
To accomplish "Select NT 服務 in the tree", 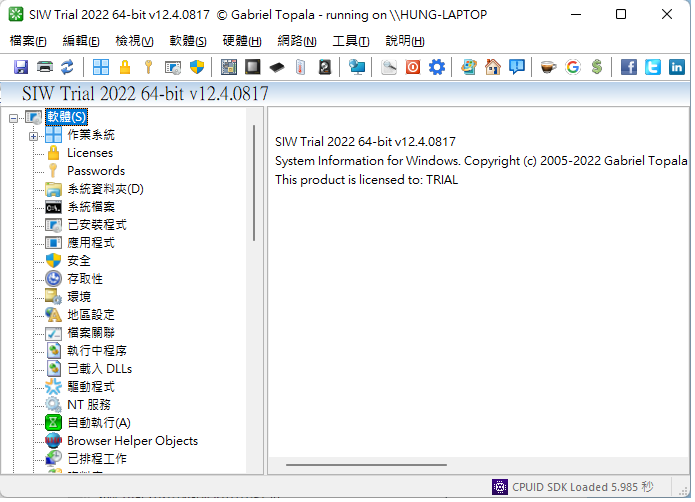I will [x=89, y=405].
